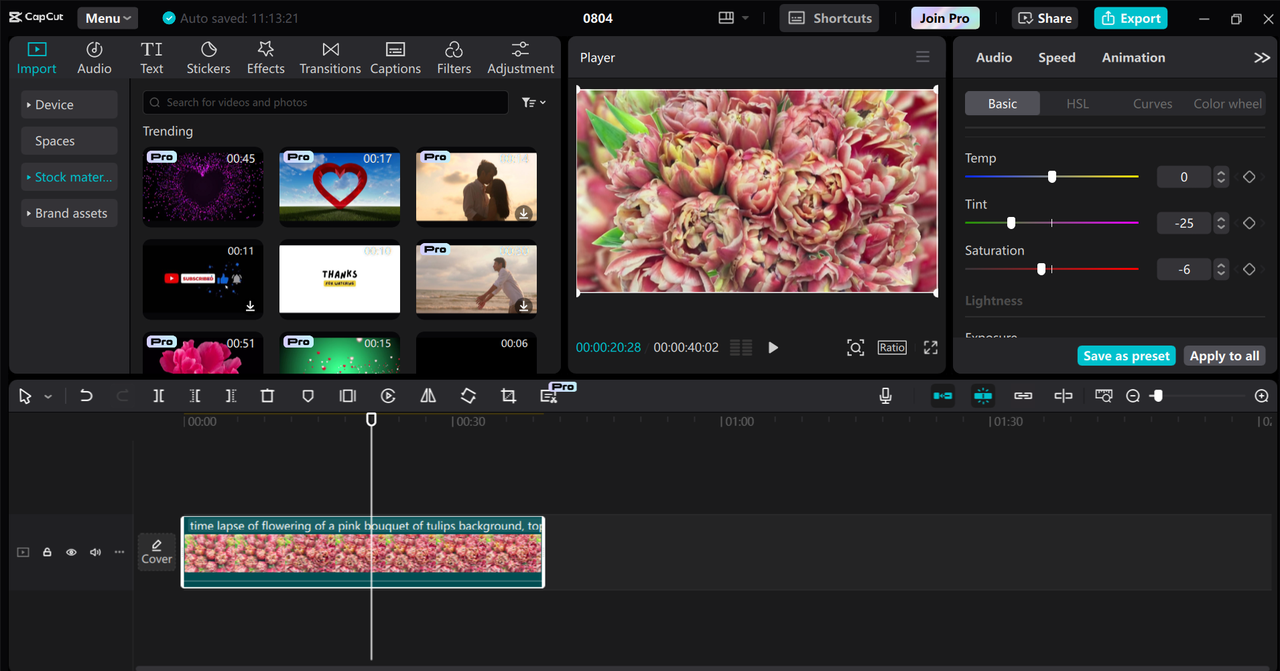Image resolution: width=1280 pixels, height=671 pixels.
Task: Click the track more options dots
Action: (119, 552)
